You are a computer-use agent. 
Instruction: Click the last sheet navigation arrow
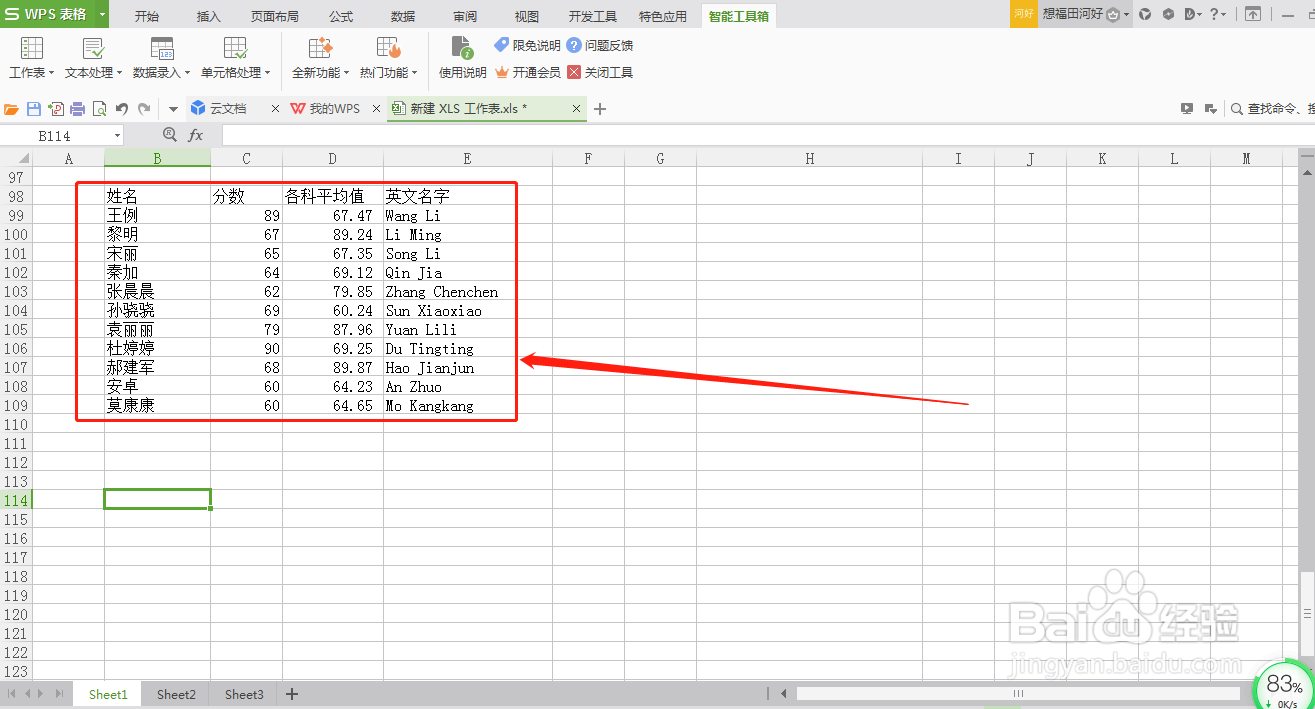[58, 693]
